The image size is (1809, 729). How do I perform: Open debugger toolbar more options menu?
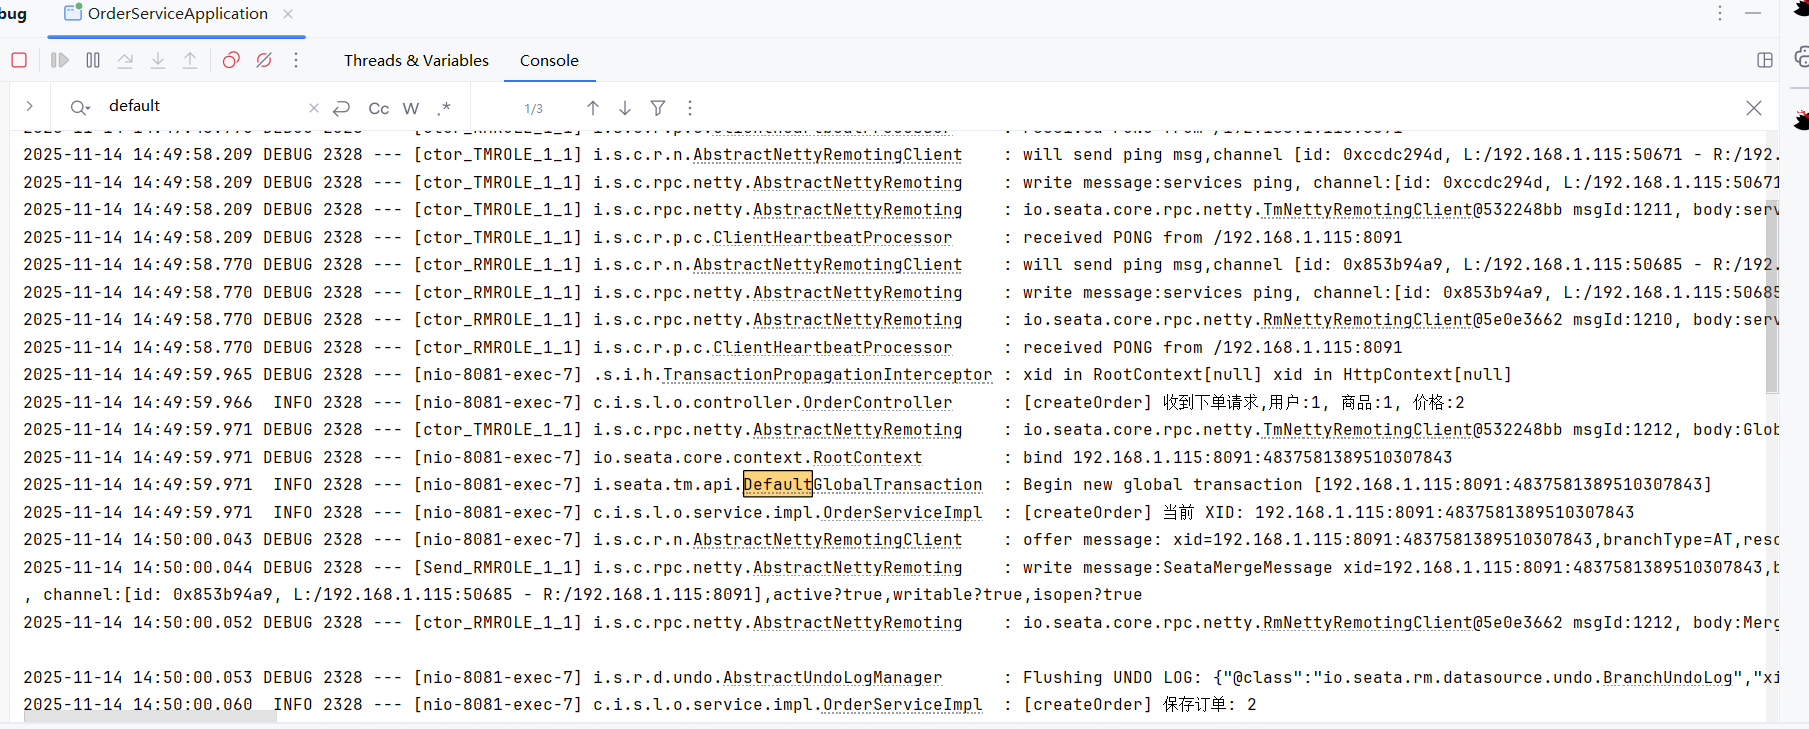pos(296,60)
